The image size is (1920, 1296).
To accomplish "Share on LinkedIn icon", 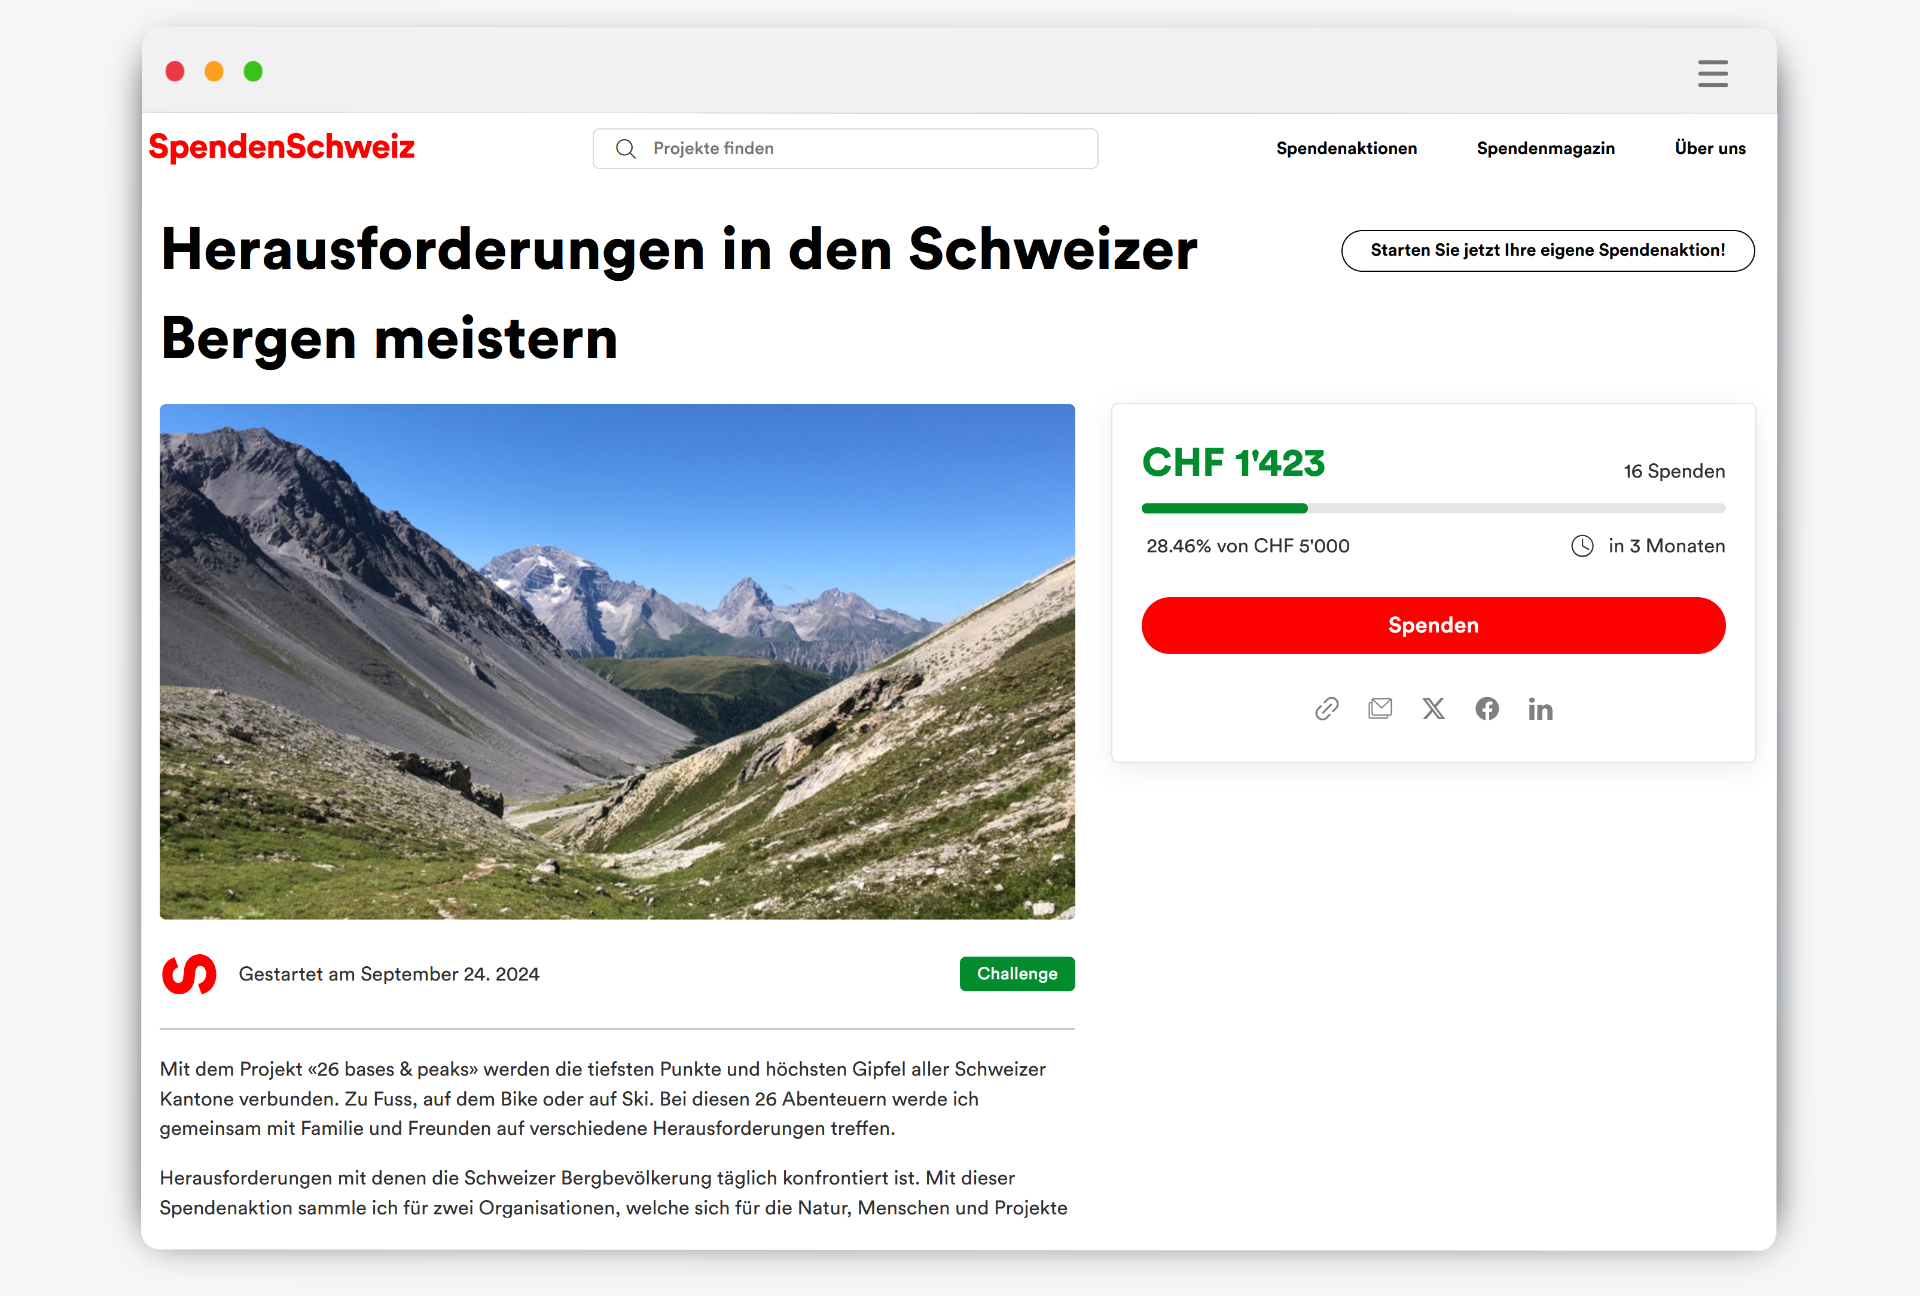I will [1540, 709].
